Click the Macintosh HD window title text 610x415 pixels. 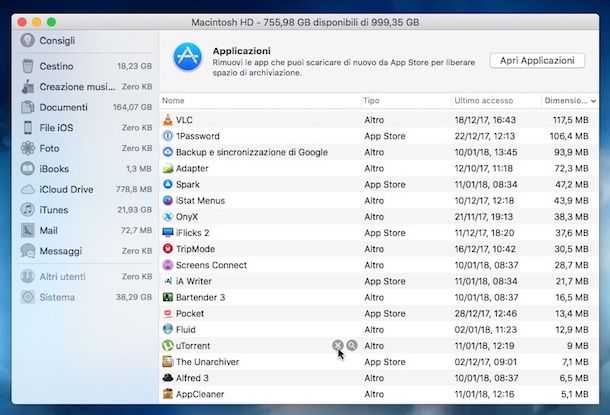[x=305, y=22]
